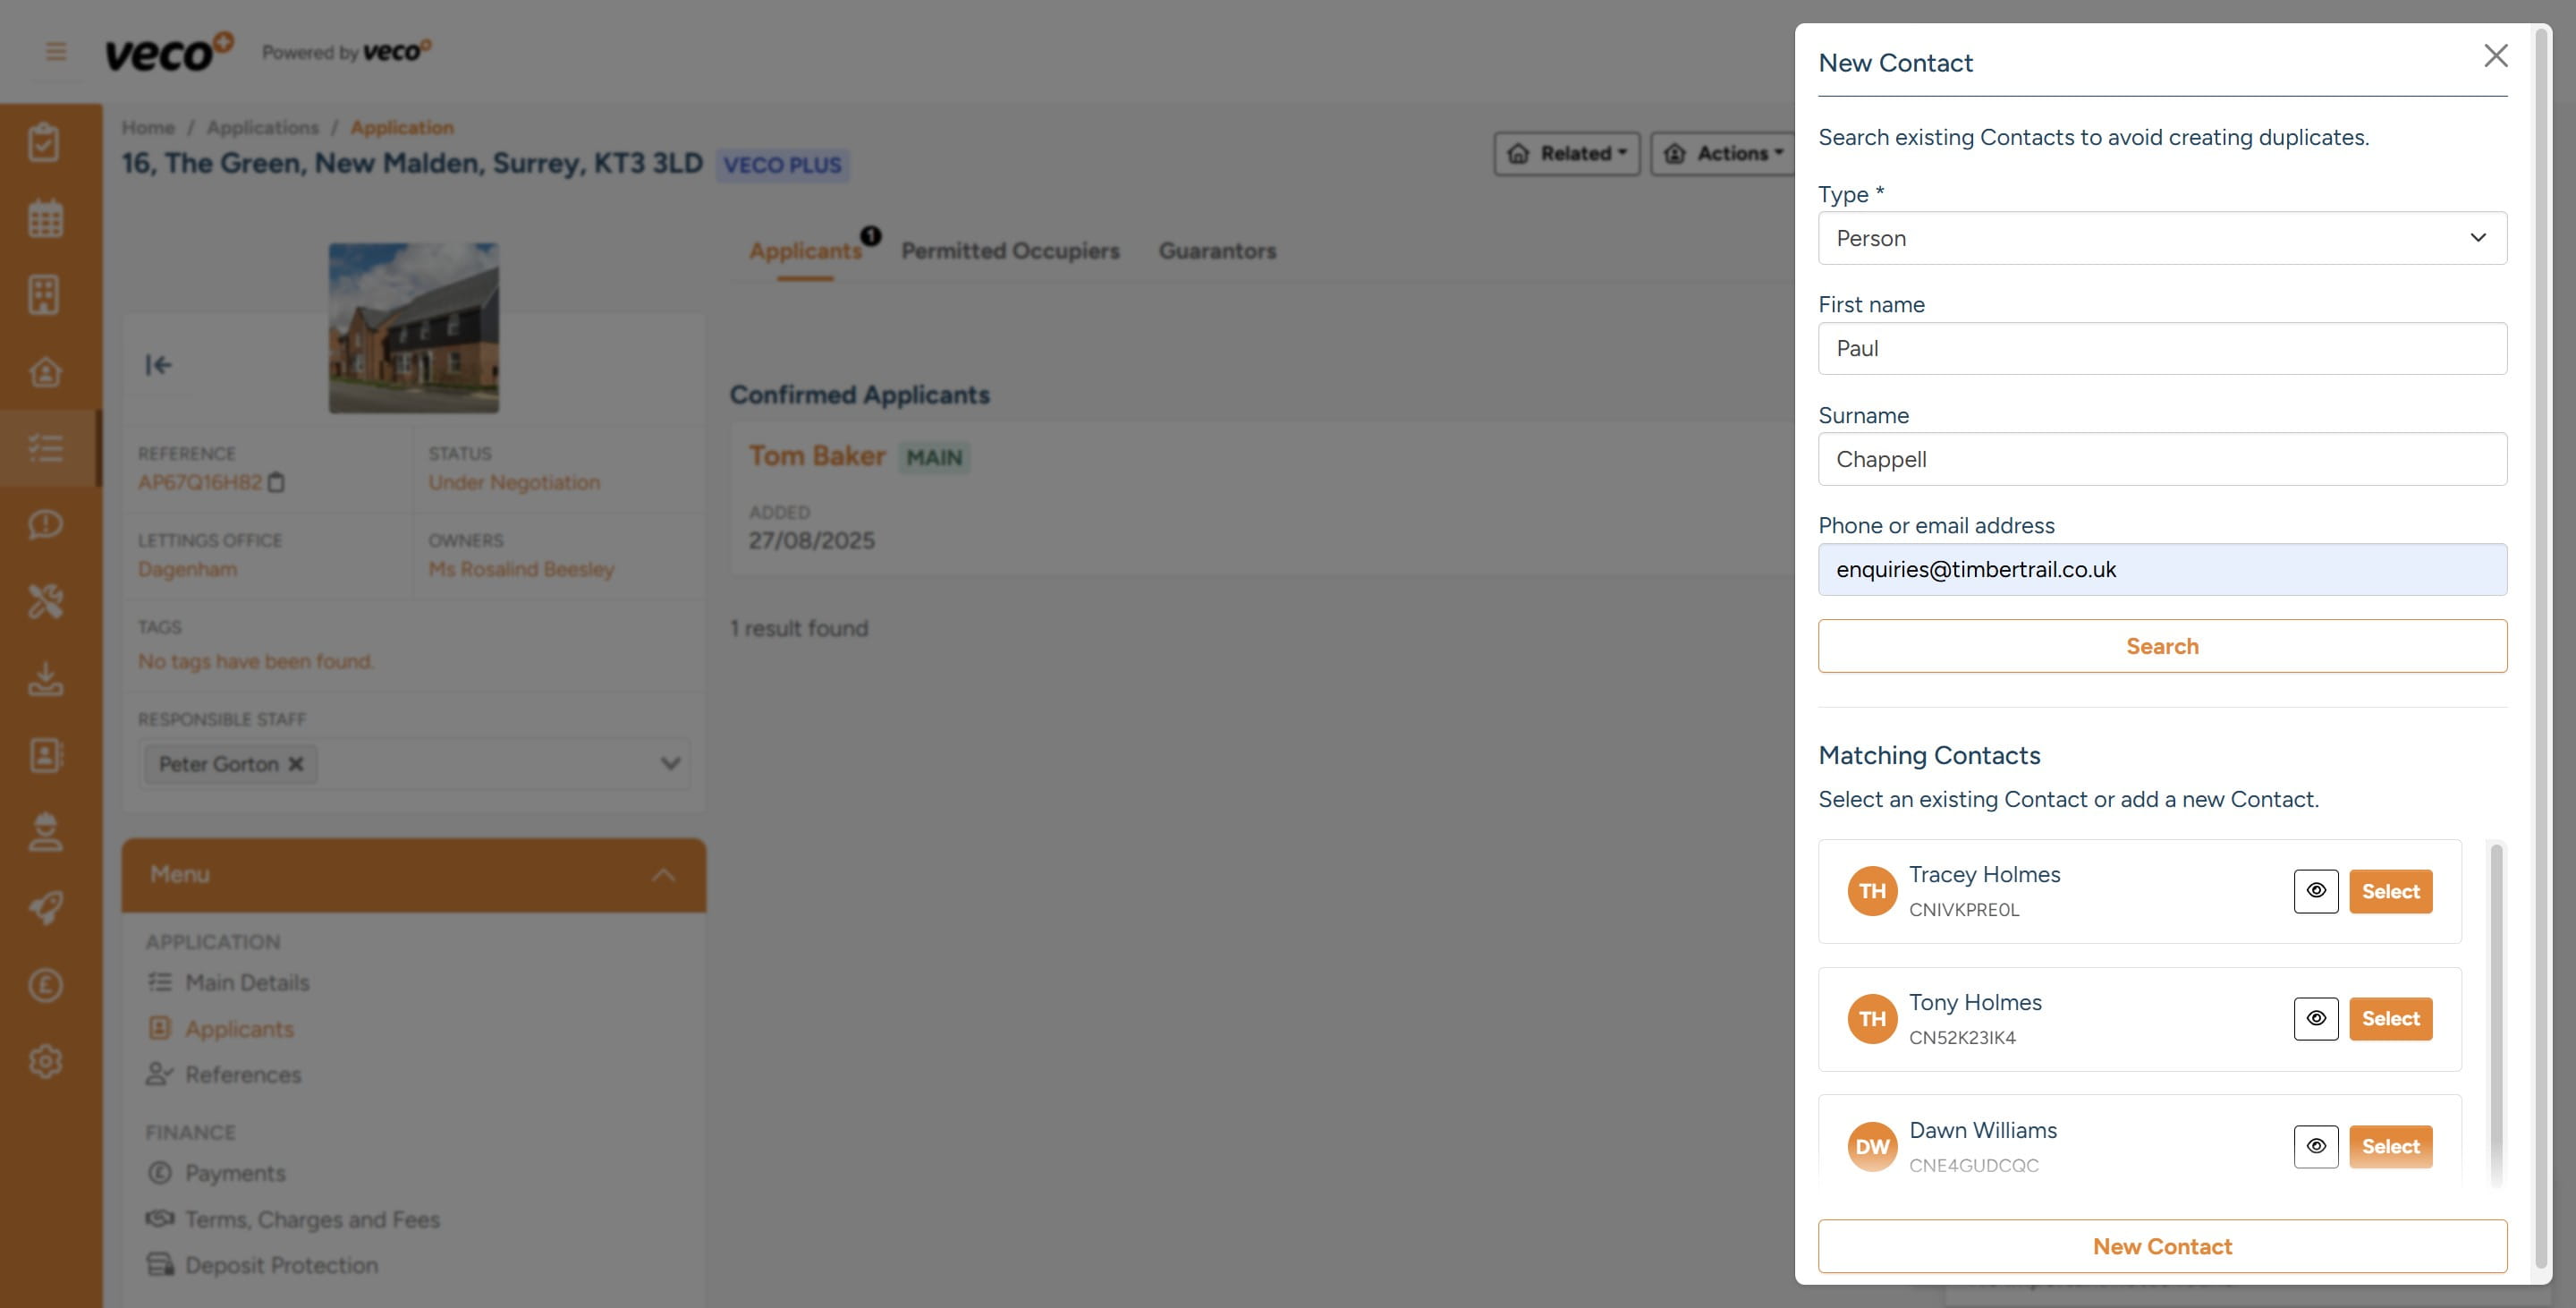Open the Tasks clipboard icon in sidebar
Image resolution: width=2576 pixels, height=1308 pixels.
coord(46,141)
